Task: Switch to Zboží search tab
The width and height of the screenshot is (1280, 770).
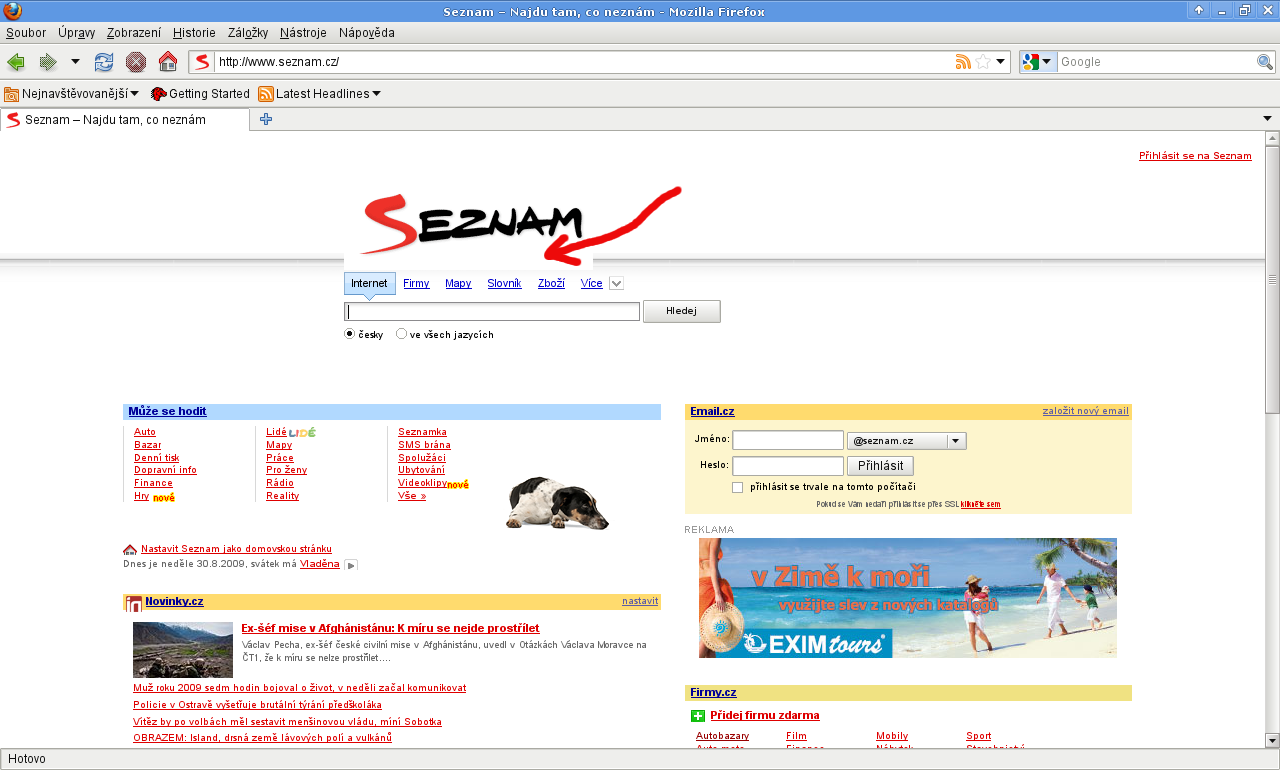Action: pyautogui.click(x=551, y=284)
